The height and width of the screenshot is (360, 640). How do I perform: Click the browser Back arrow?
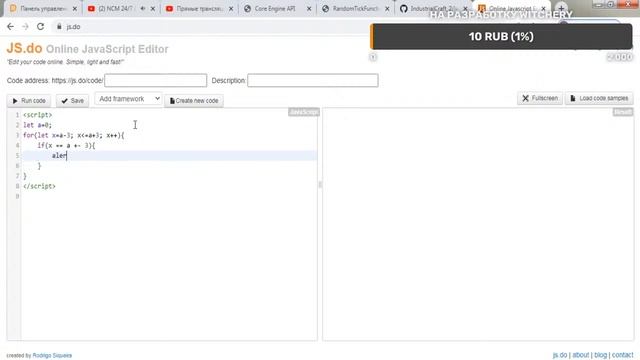(11, 27)
